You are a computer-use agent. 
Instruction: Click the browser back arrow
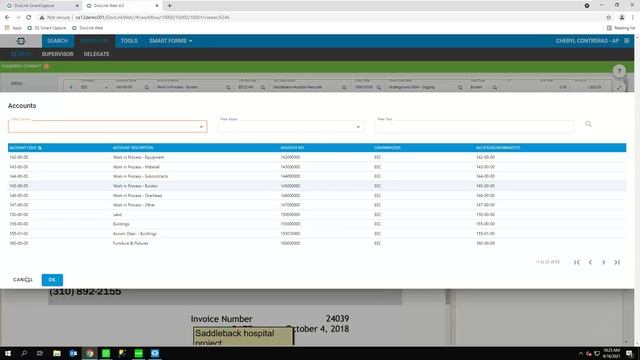[7, 18]
